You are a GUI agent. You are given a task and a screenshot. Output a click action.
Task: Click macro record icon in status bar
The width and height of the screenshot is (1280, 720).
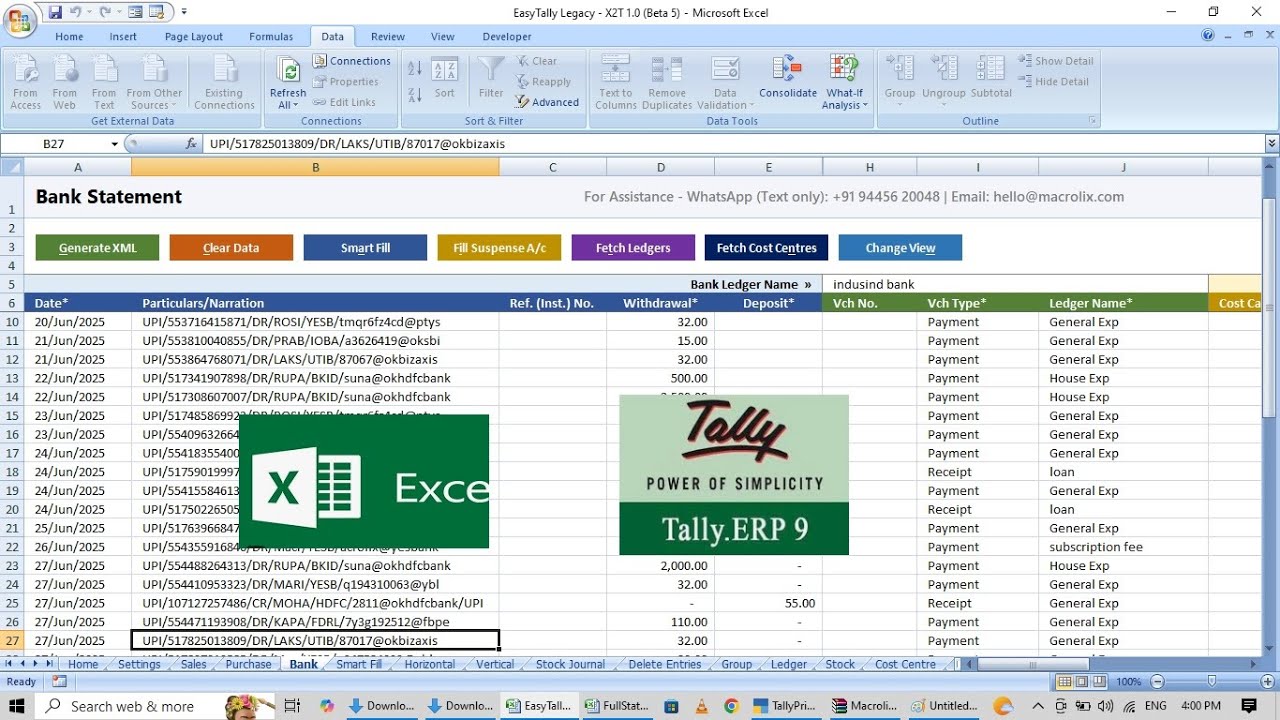60,681
